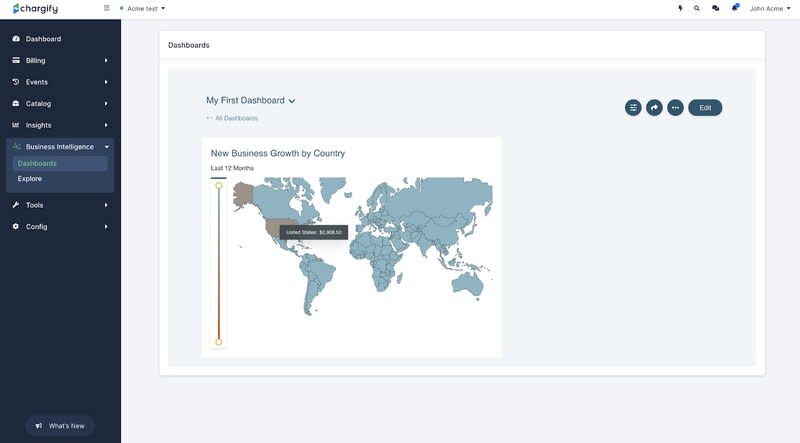Click the Dashboard gauge icon

[16, 39]
